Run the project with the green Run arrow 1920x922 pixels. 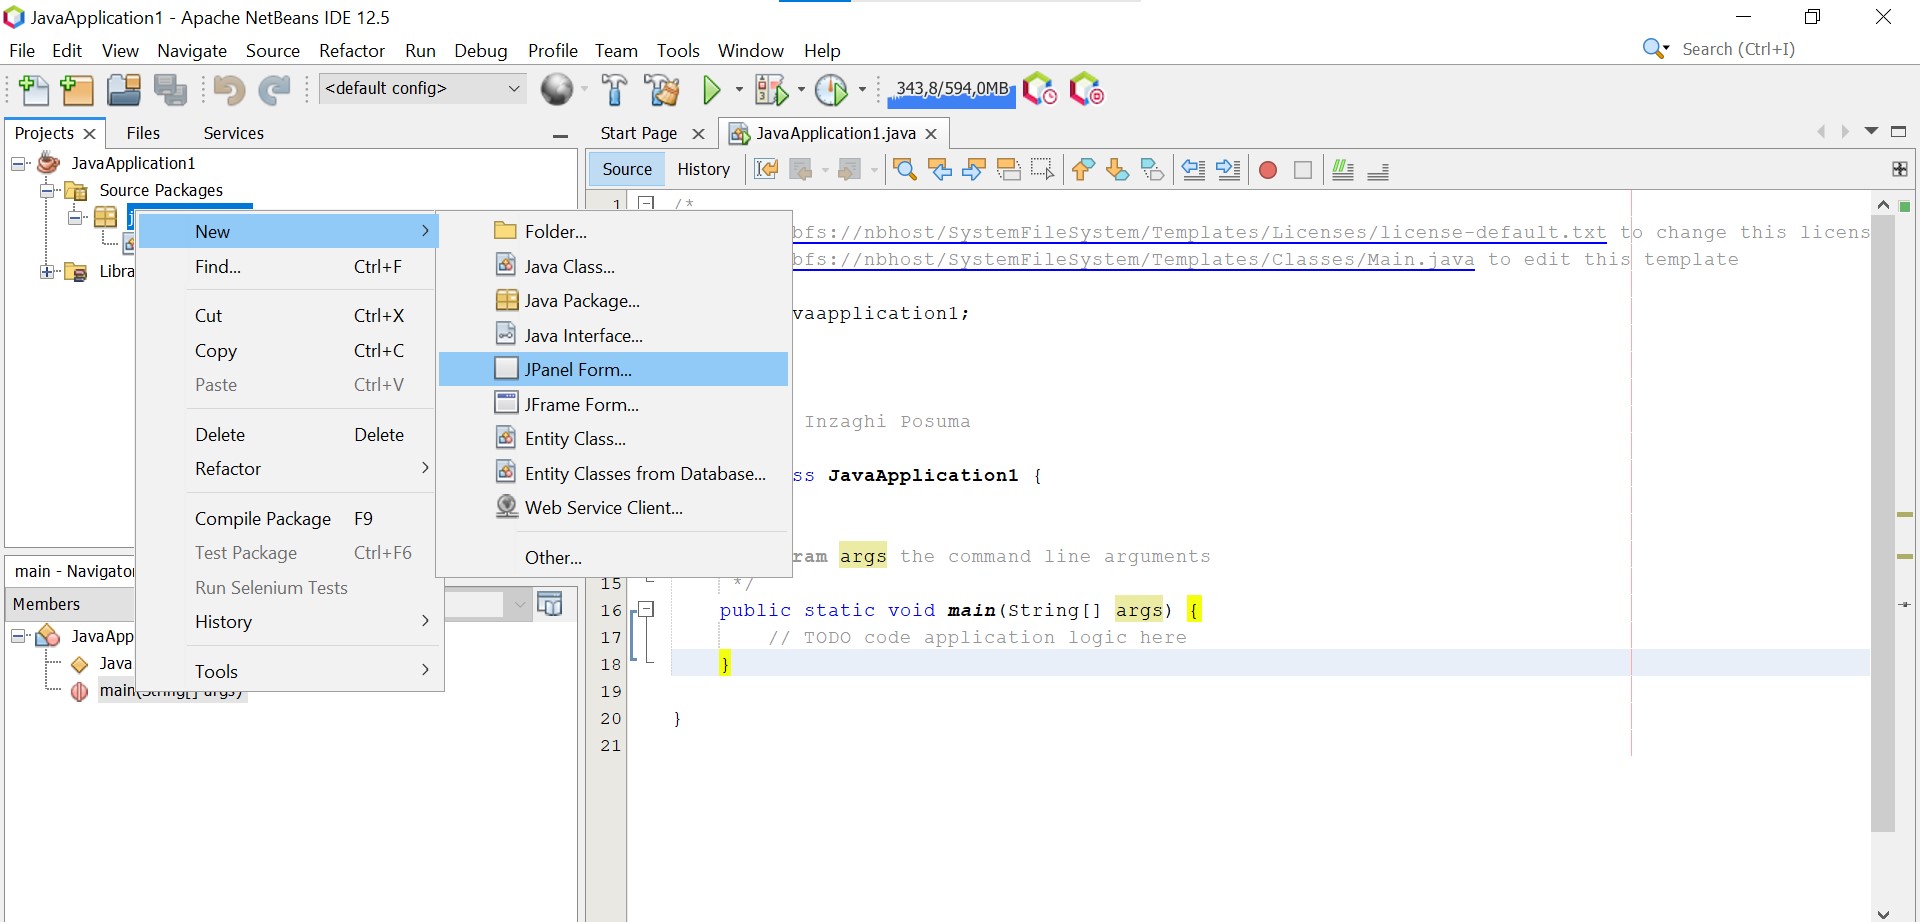pyautogui.click(x=712, y=89)
